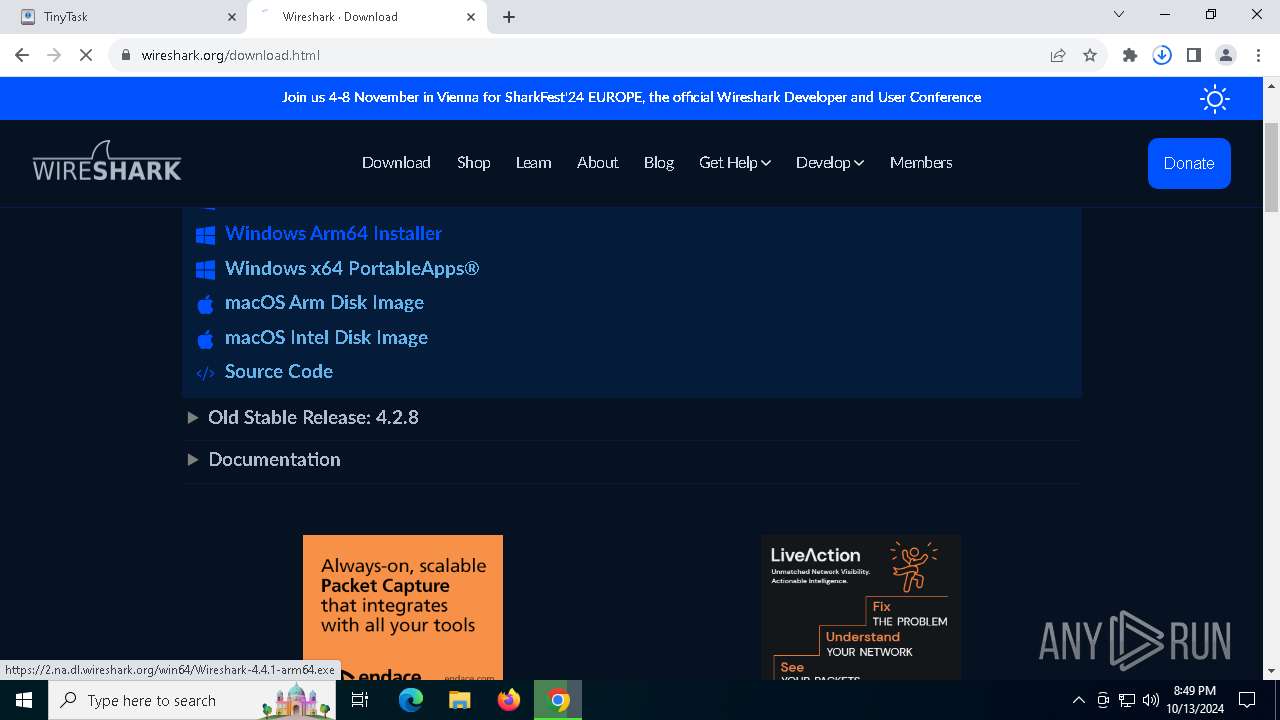Click the Wireshark logo

pyautogui.click(x=107, y=161)
